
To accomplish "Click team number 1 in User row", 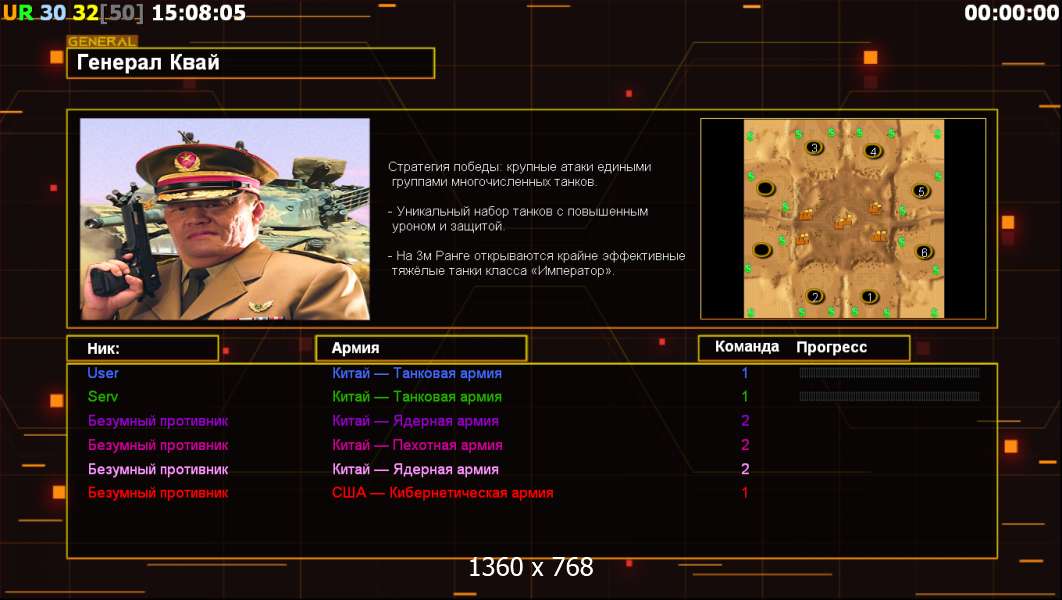I will (745, 372).
